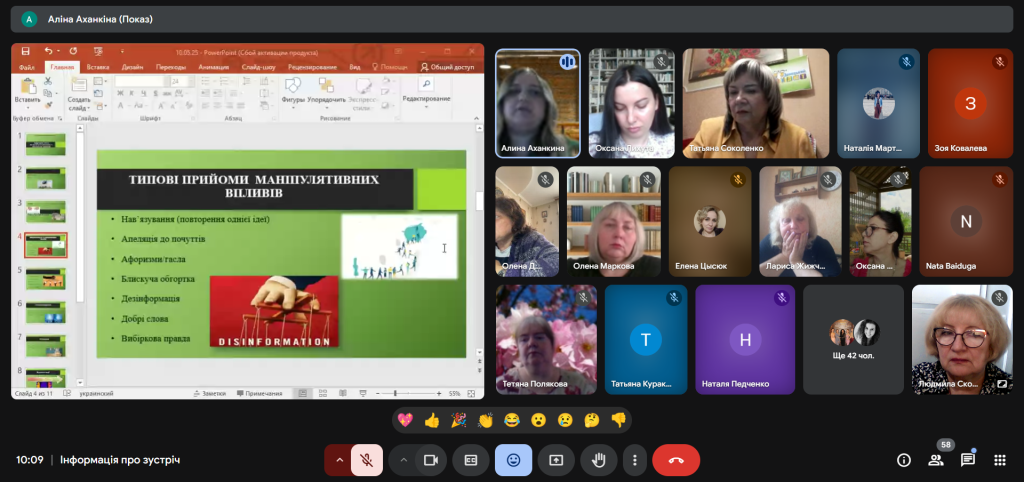Viewport: 1024px width, 482px height.
Task: Toggle italic (К) formatting
Action: 130,93
